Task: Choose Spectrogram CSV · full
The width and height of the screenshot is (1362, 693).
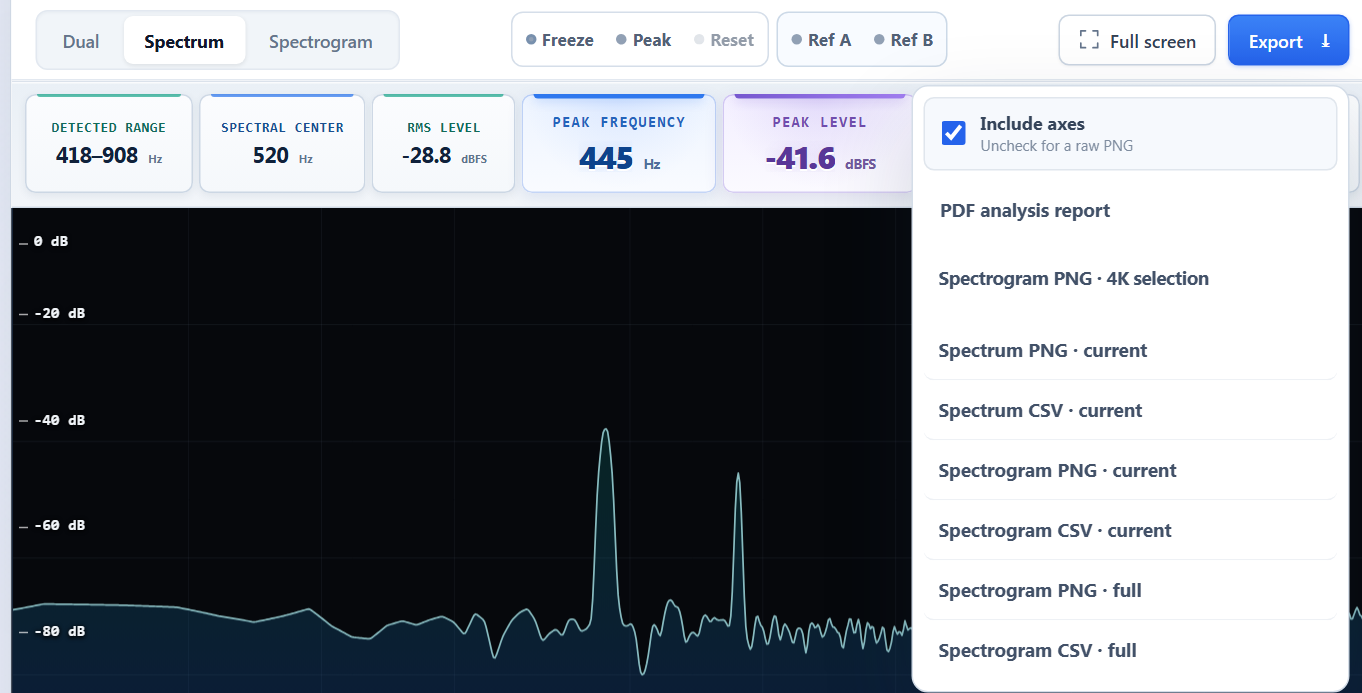Action: (x=1130, y=651)
